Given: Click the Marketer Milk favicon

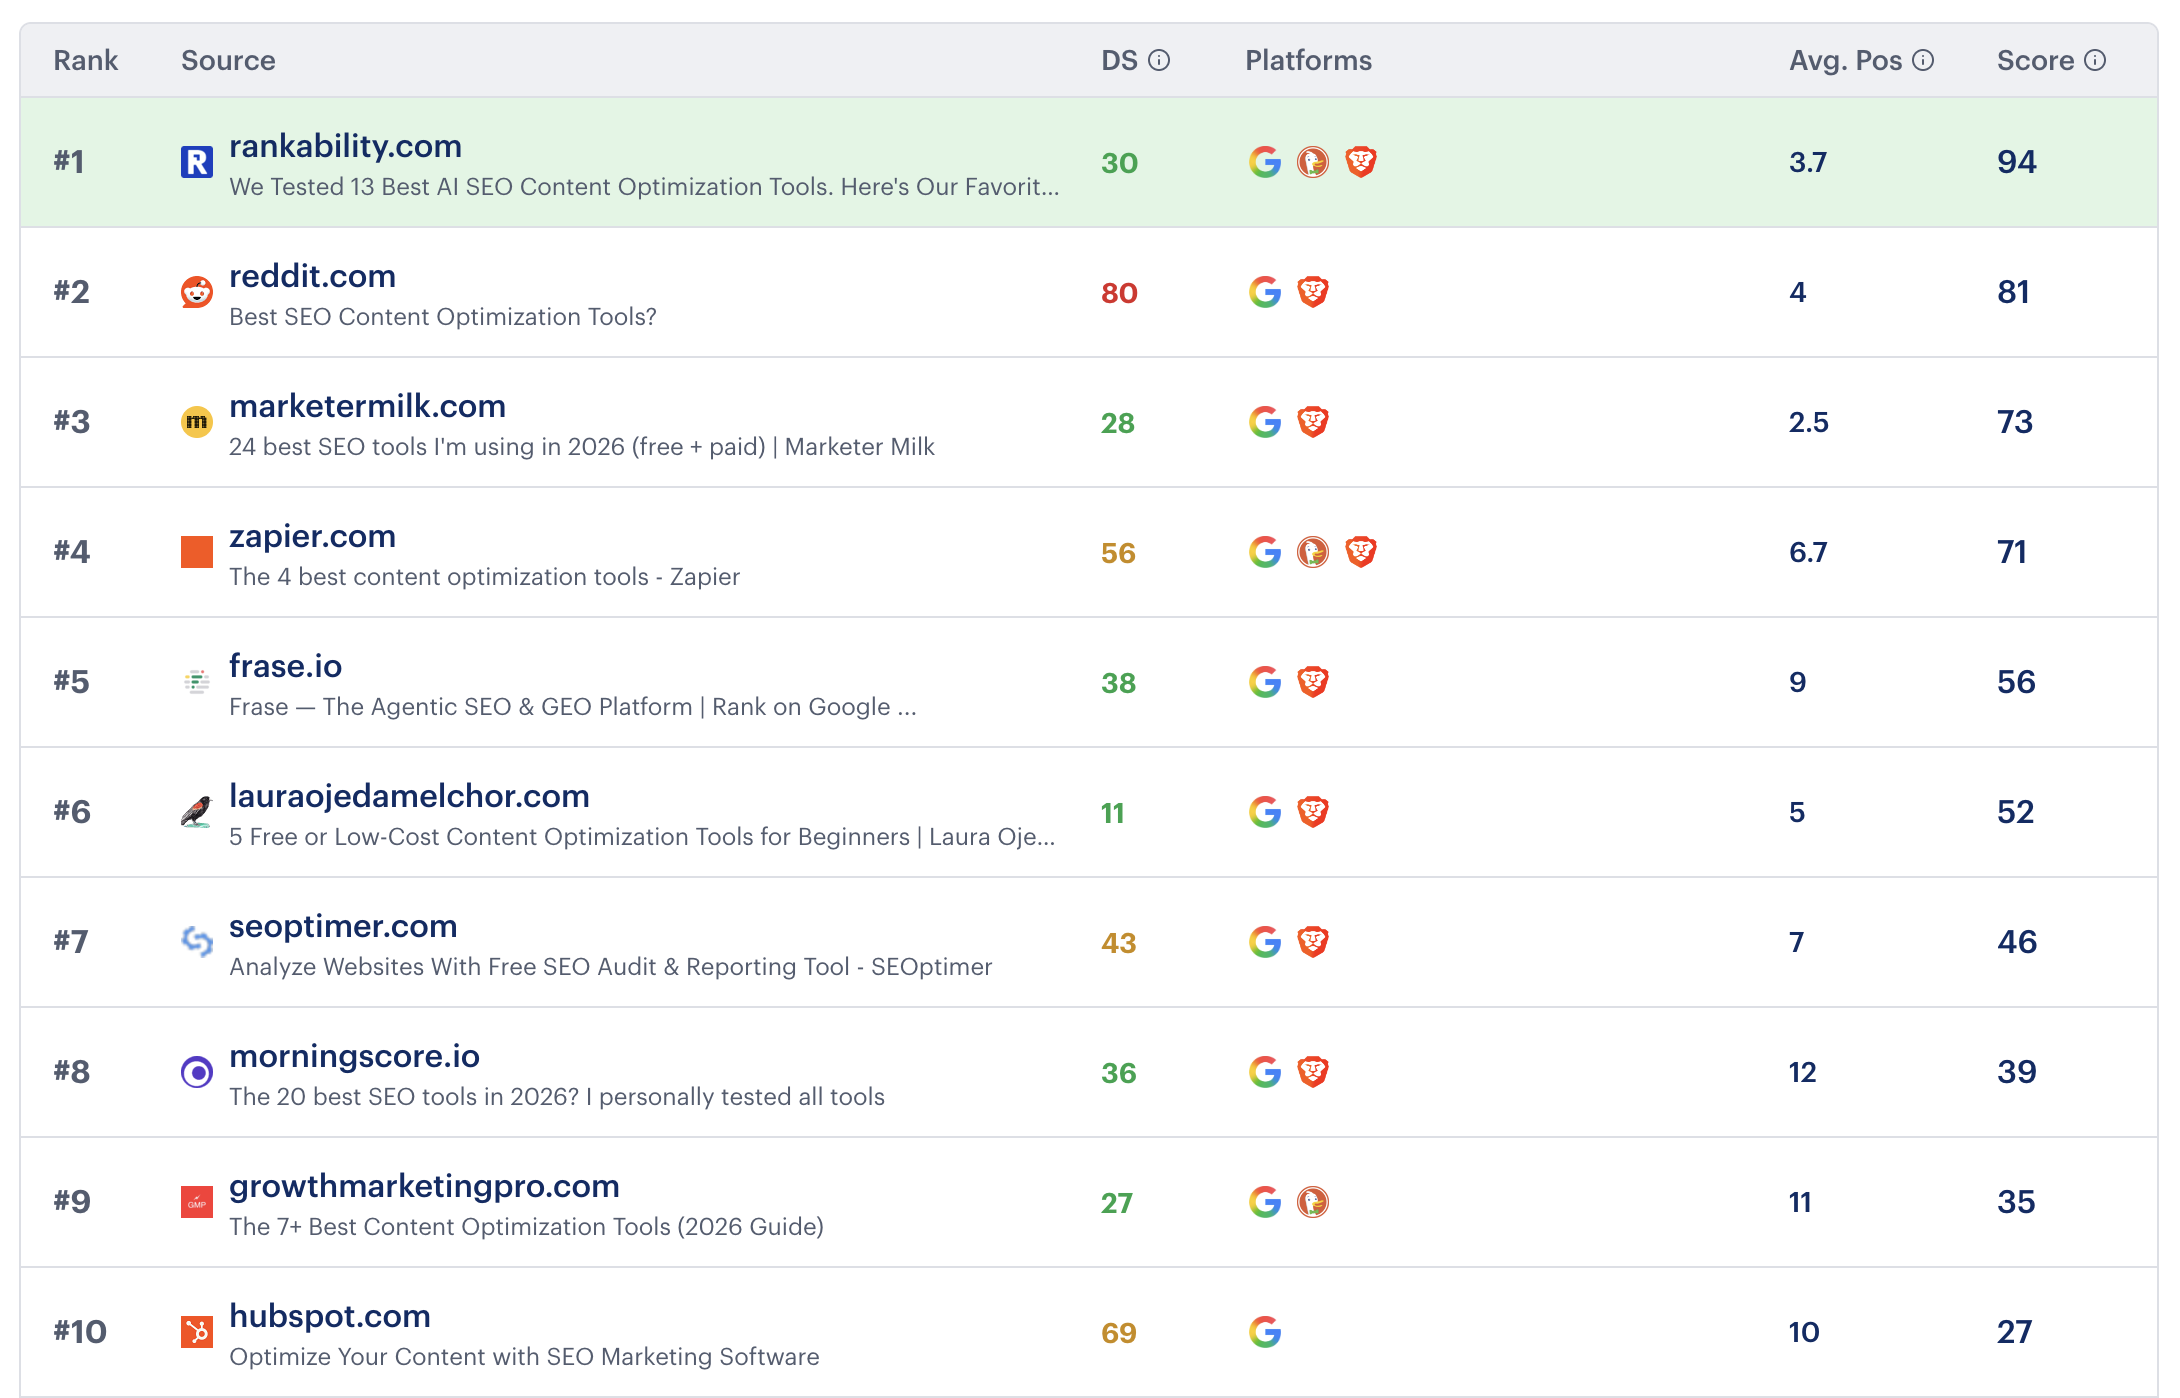Looking at the screenshot, I should point(197,422).
